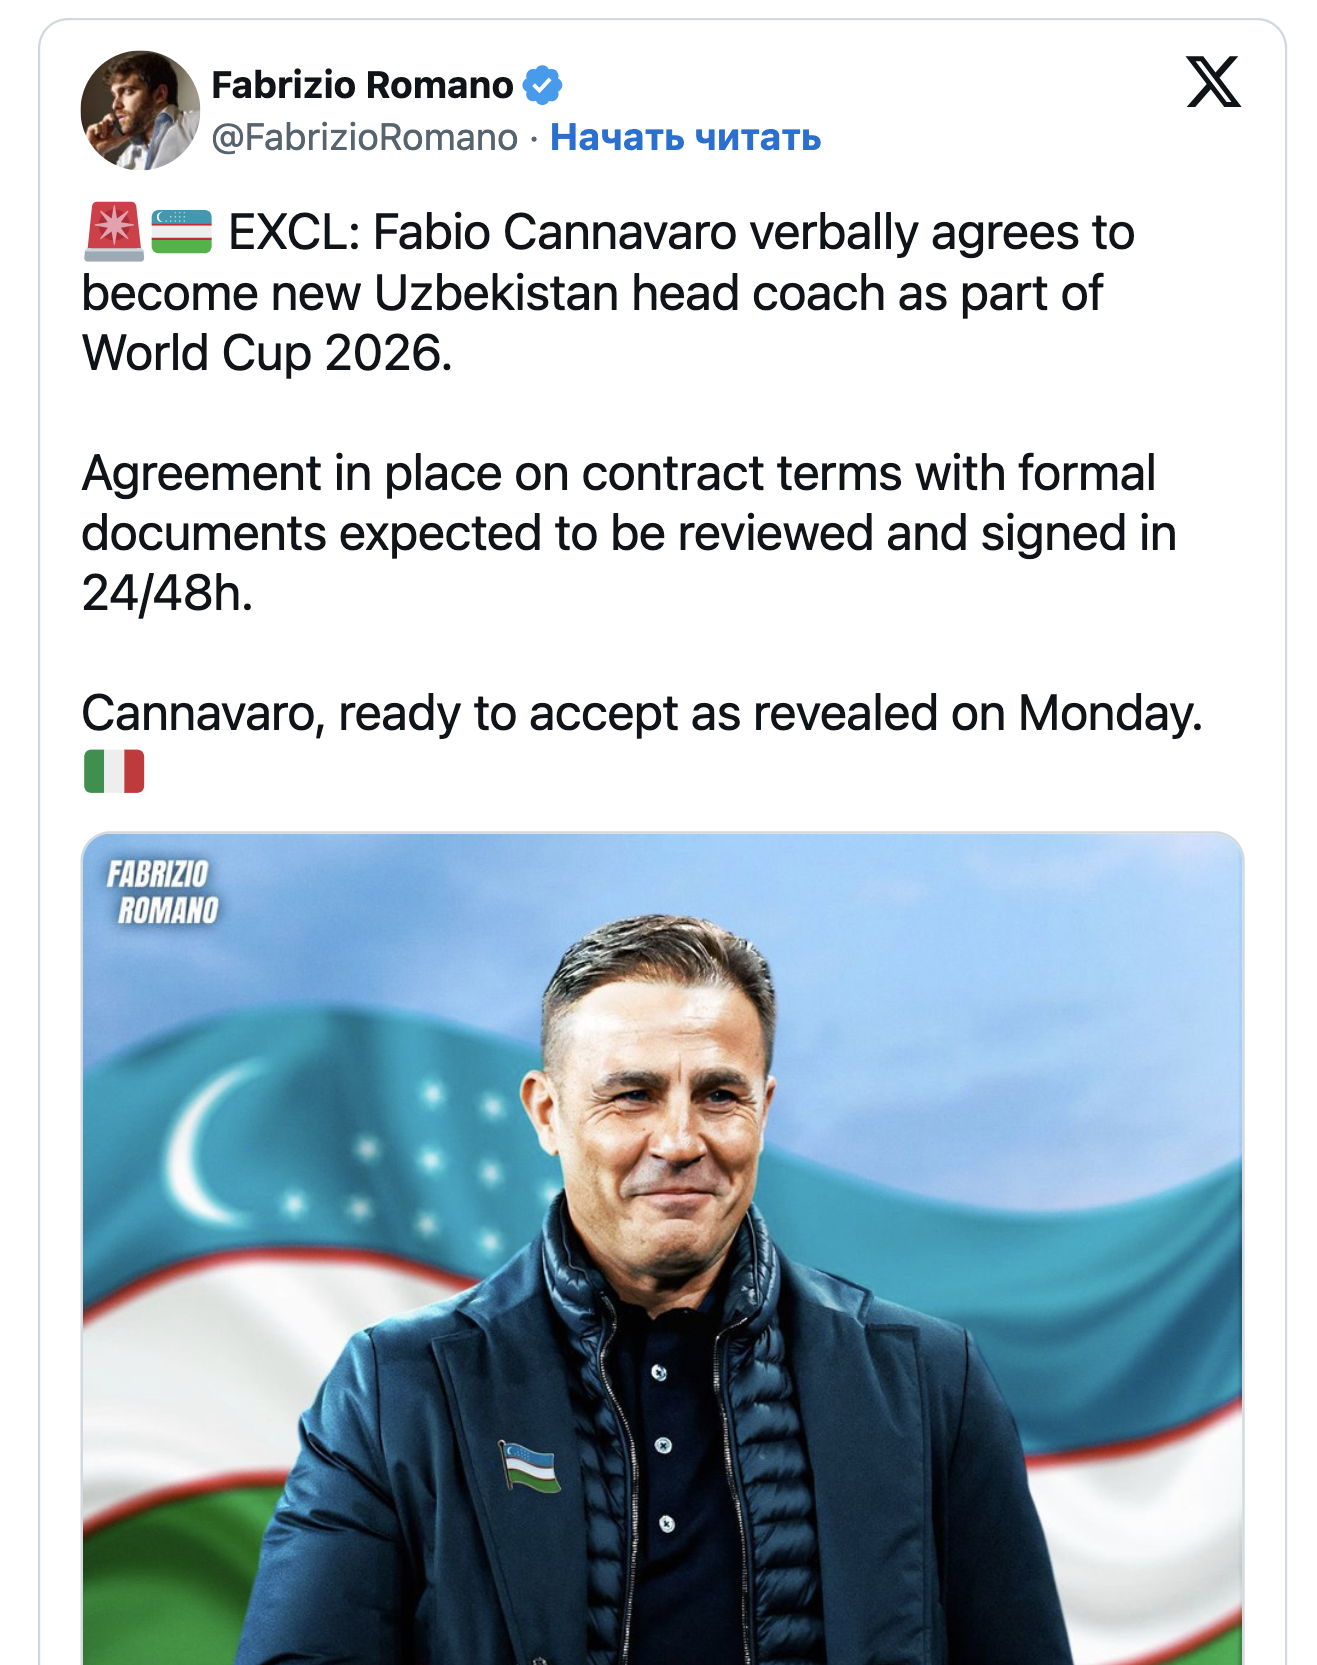Image resolution: width=1317 pixels, height=1665 pixels.
Task: Open the @FabrizioRomano handle link
Action: tap(365, 137)
